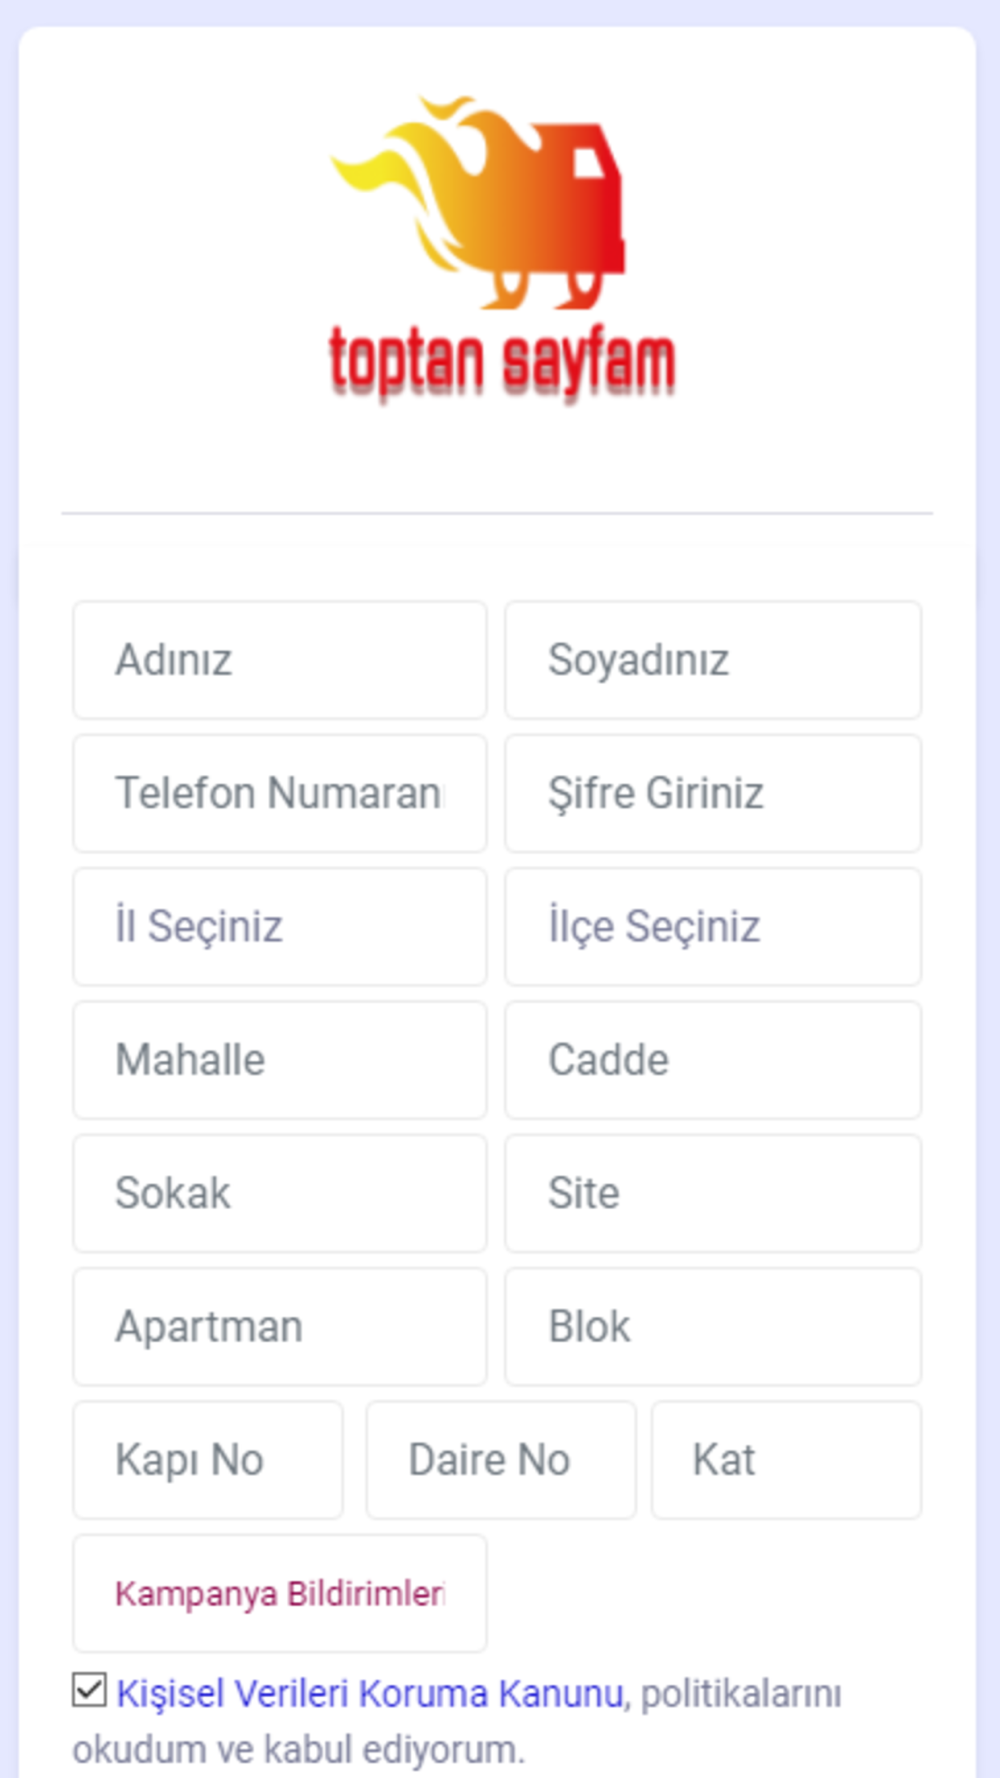Focus the Site input box
Screen dimensions: 1000x1778
(x=713, y=1193)
